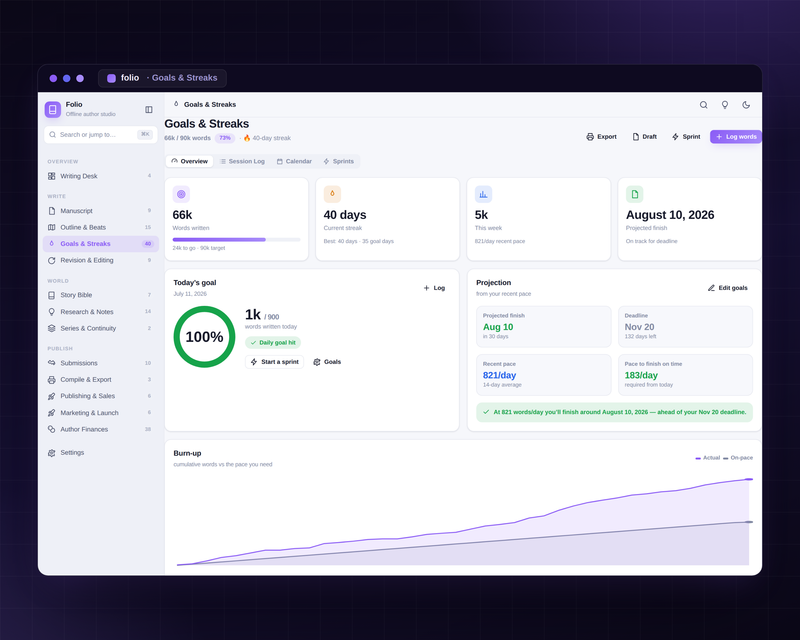Toggle the Actual series in Burn-up legend
Screen dimensions: 800x640
pos(708,458)
